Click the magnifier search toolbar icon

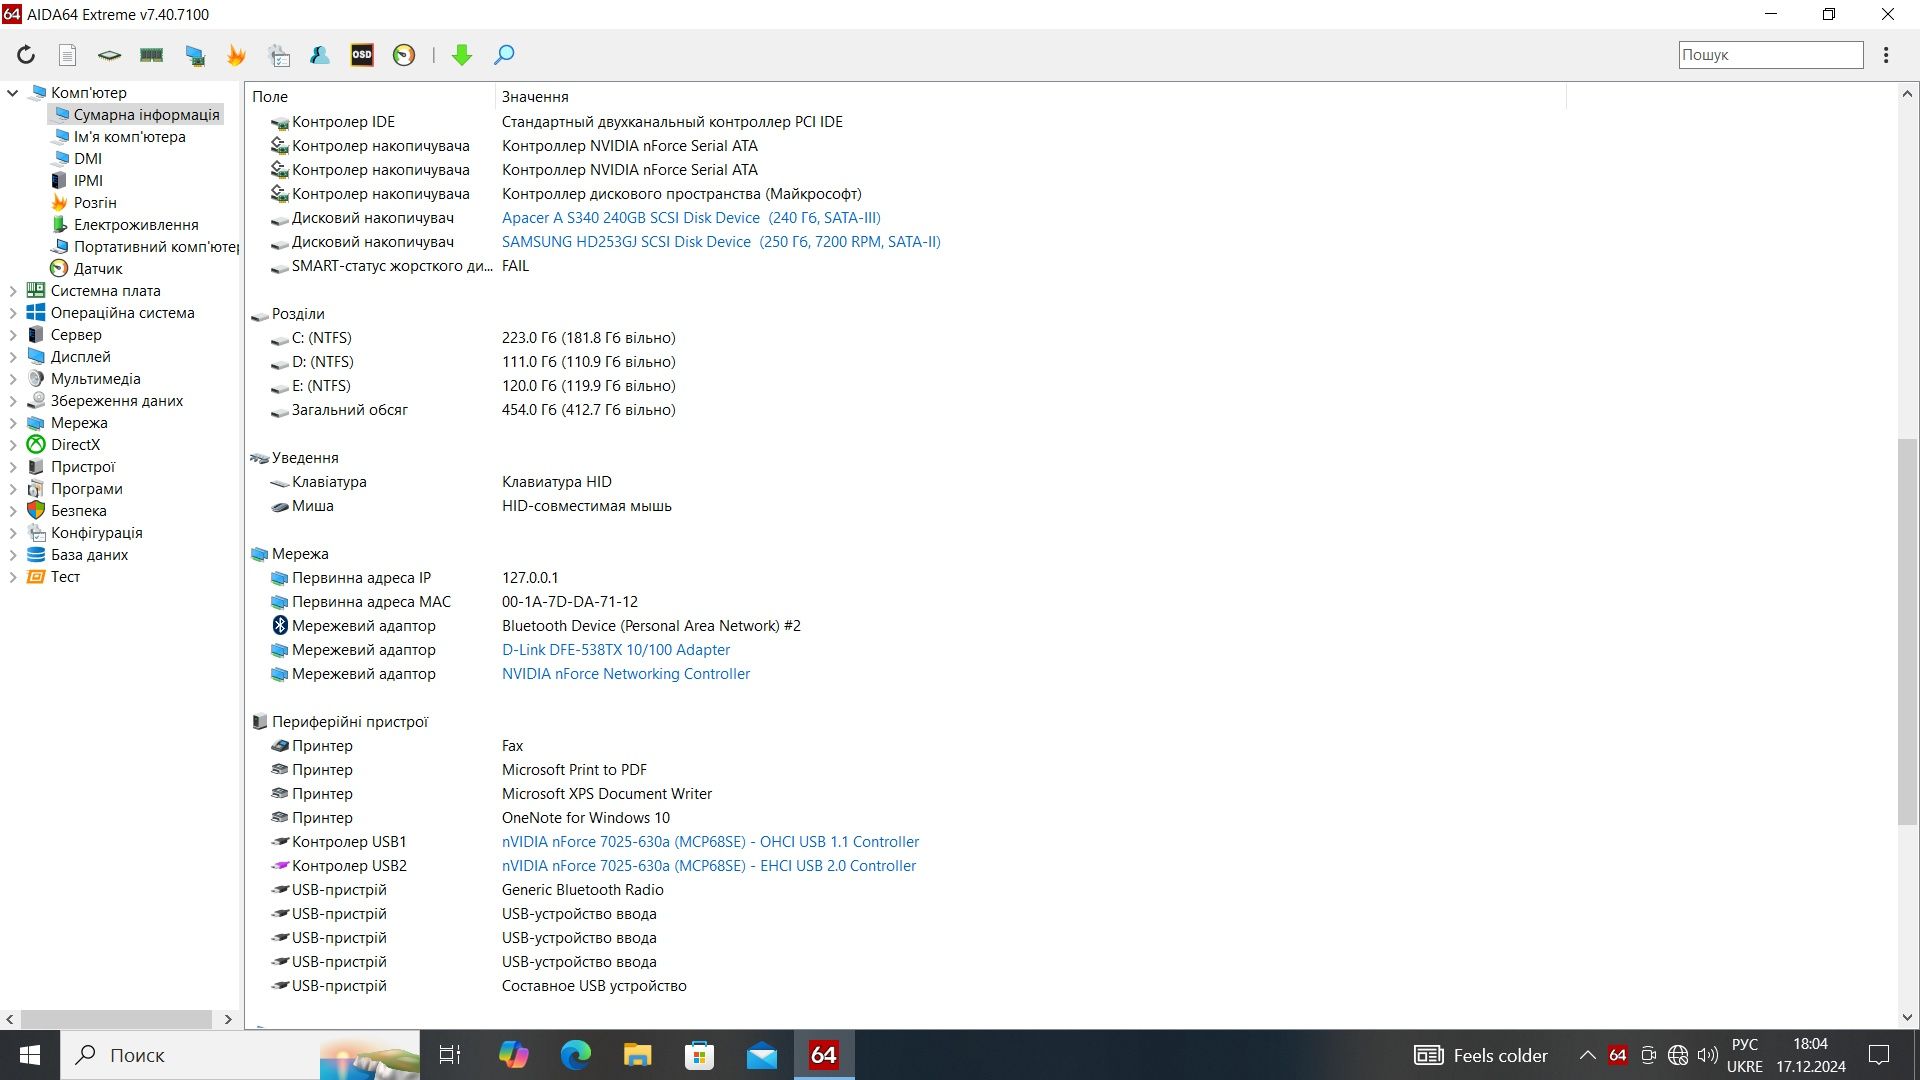[504, 55]
